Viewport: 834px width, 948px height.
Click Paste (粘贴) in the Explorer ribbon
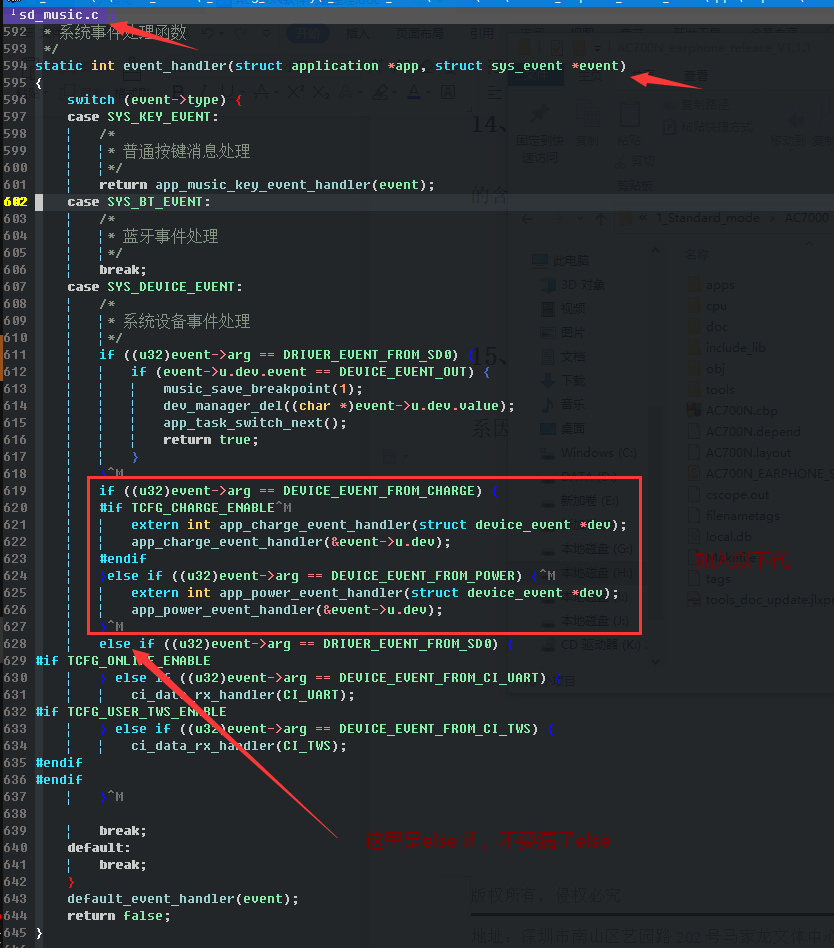[629, 125]
